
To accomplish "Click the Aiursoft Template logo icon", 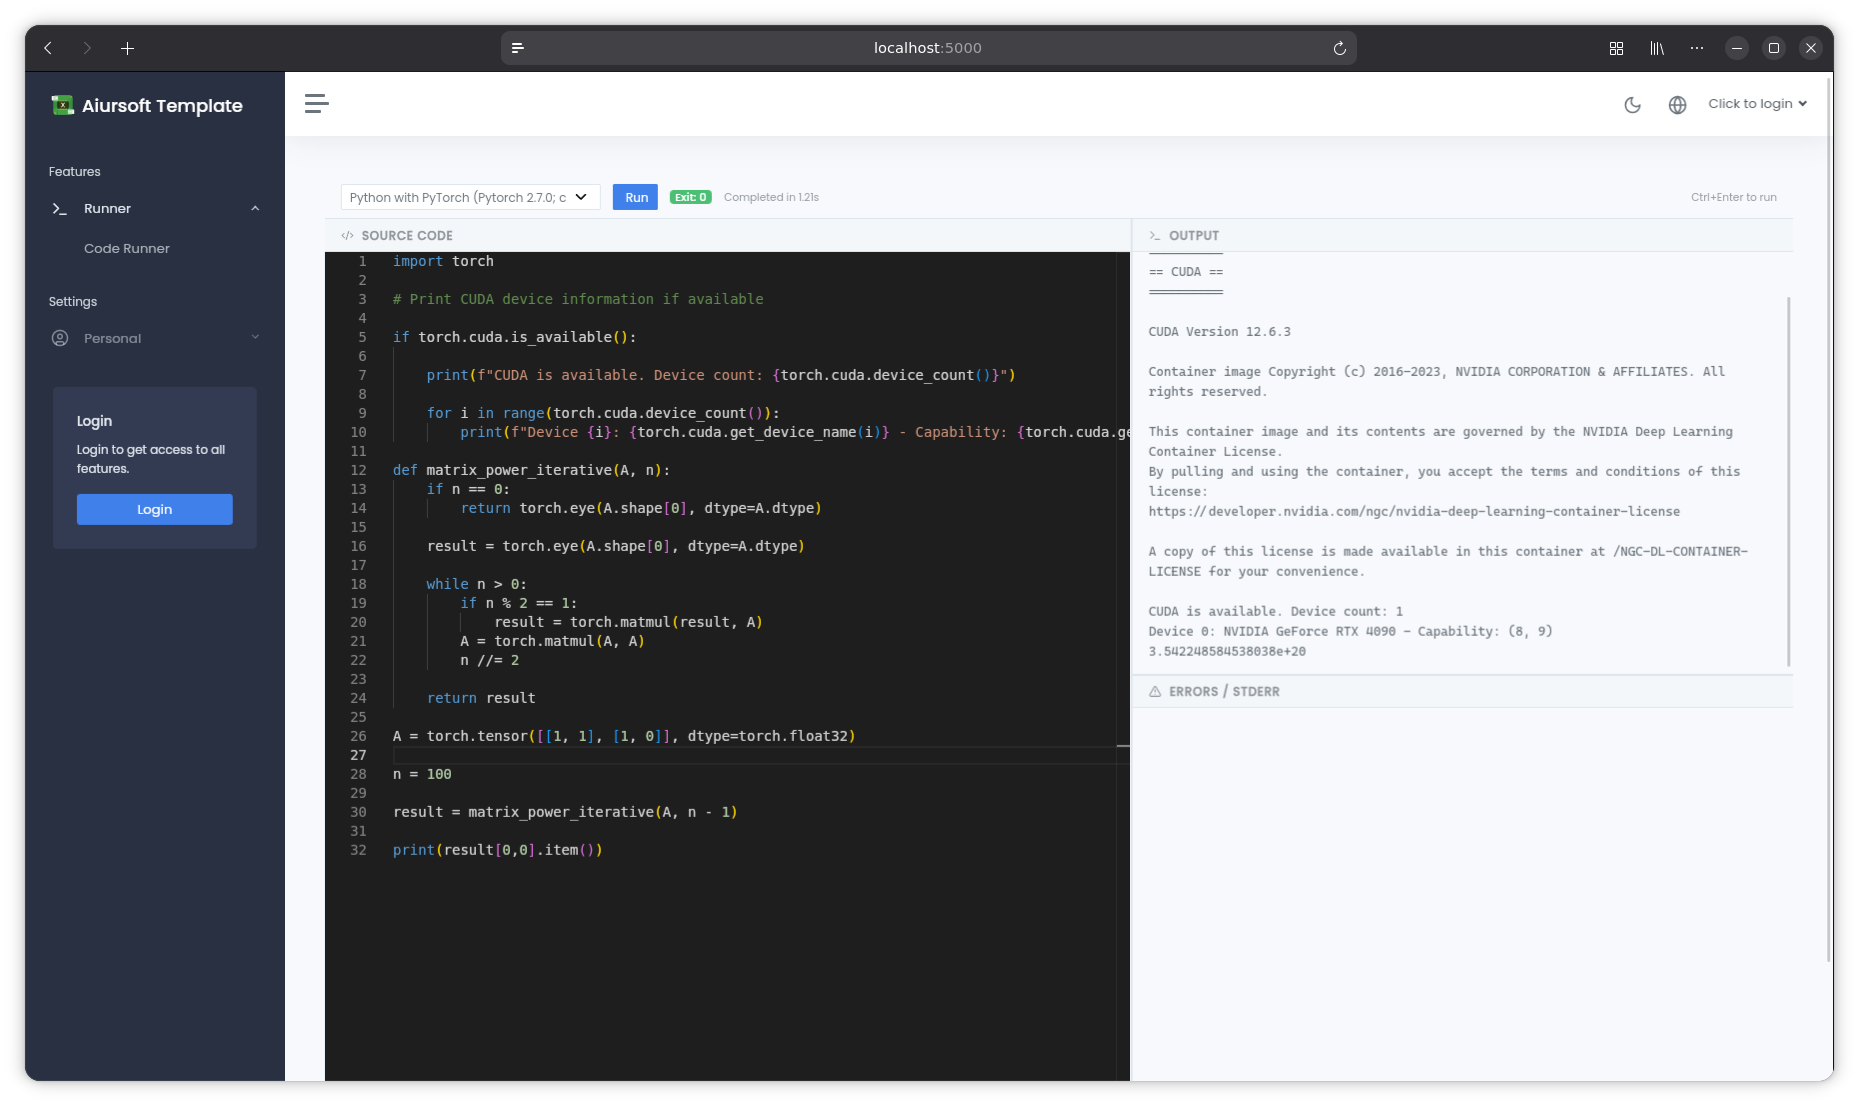I will point(63,105).
